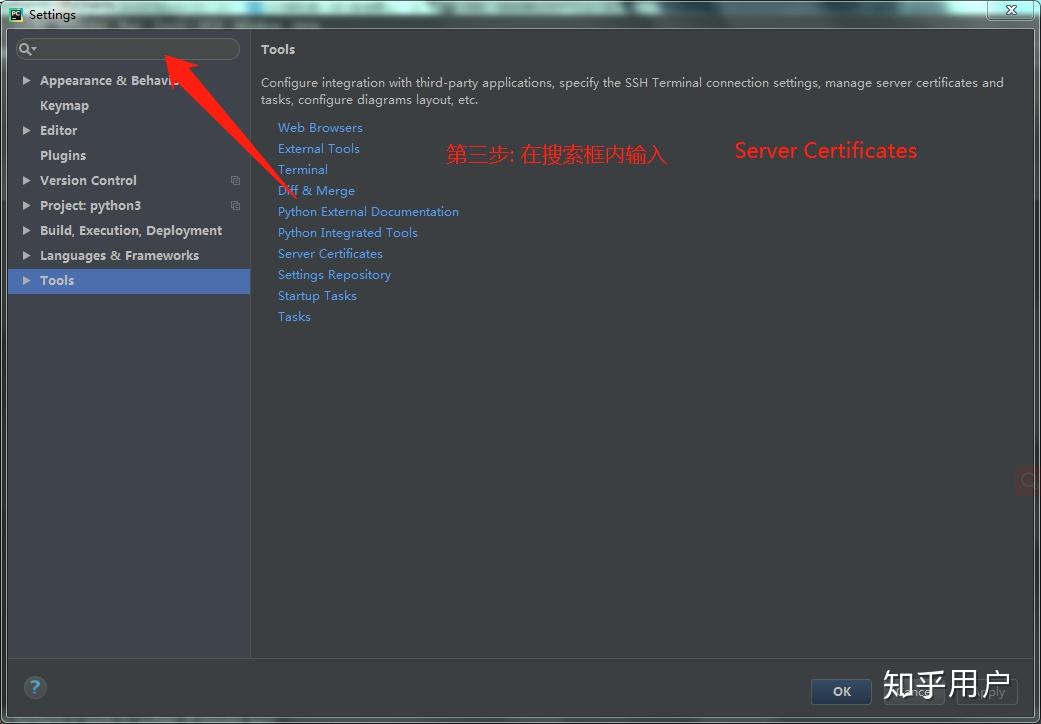1041x724 pixels.
Task: Select Plugins in the settings tree
Action: [x=63, y=155]
